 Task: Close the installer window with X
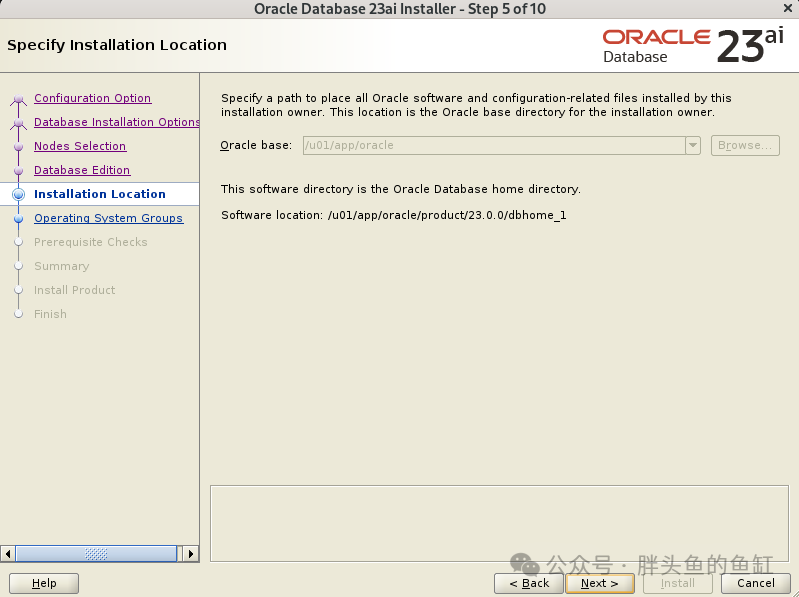pos(788,8)
